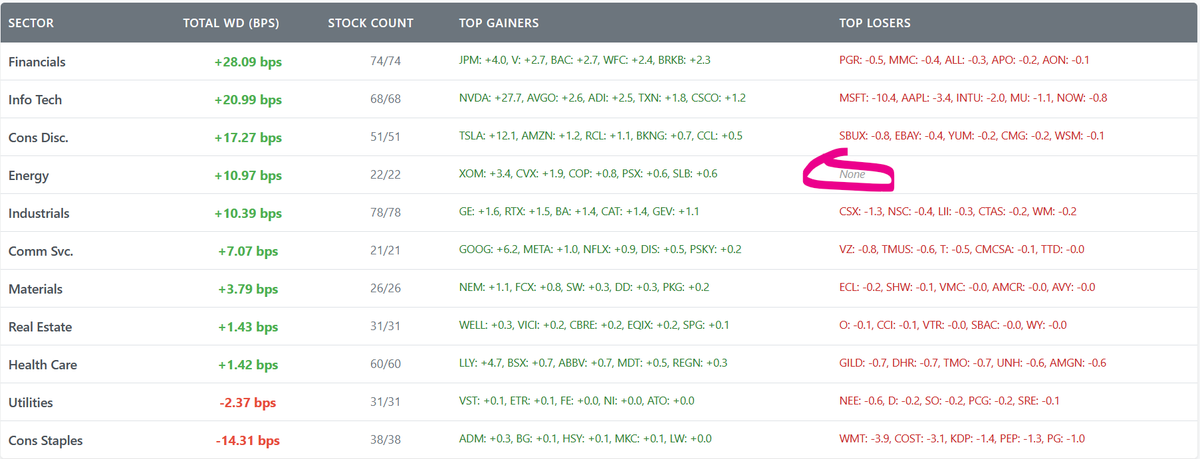Select the Energy sector name
Viewport: 1200px width, 459px height.
(x=29, y=175)
